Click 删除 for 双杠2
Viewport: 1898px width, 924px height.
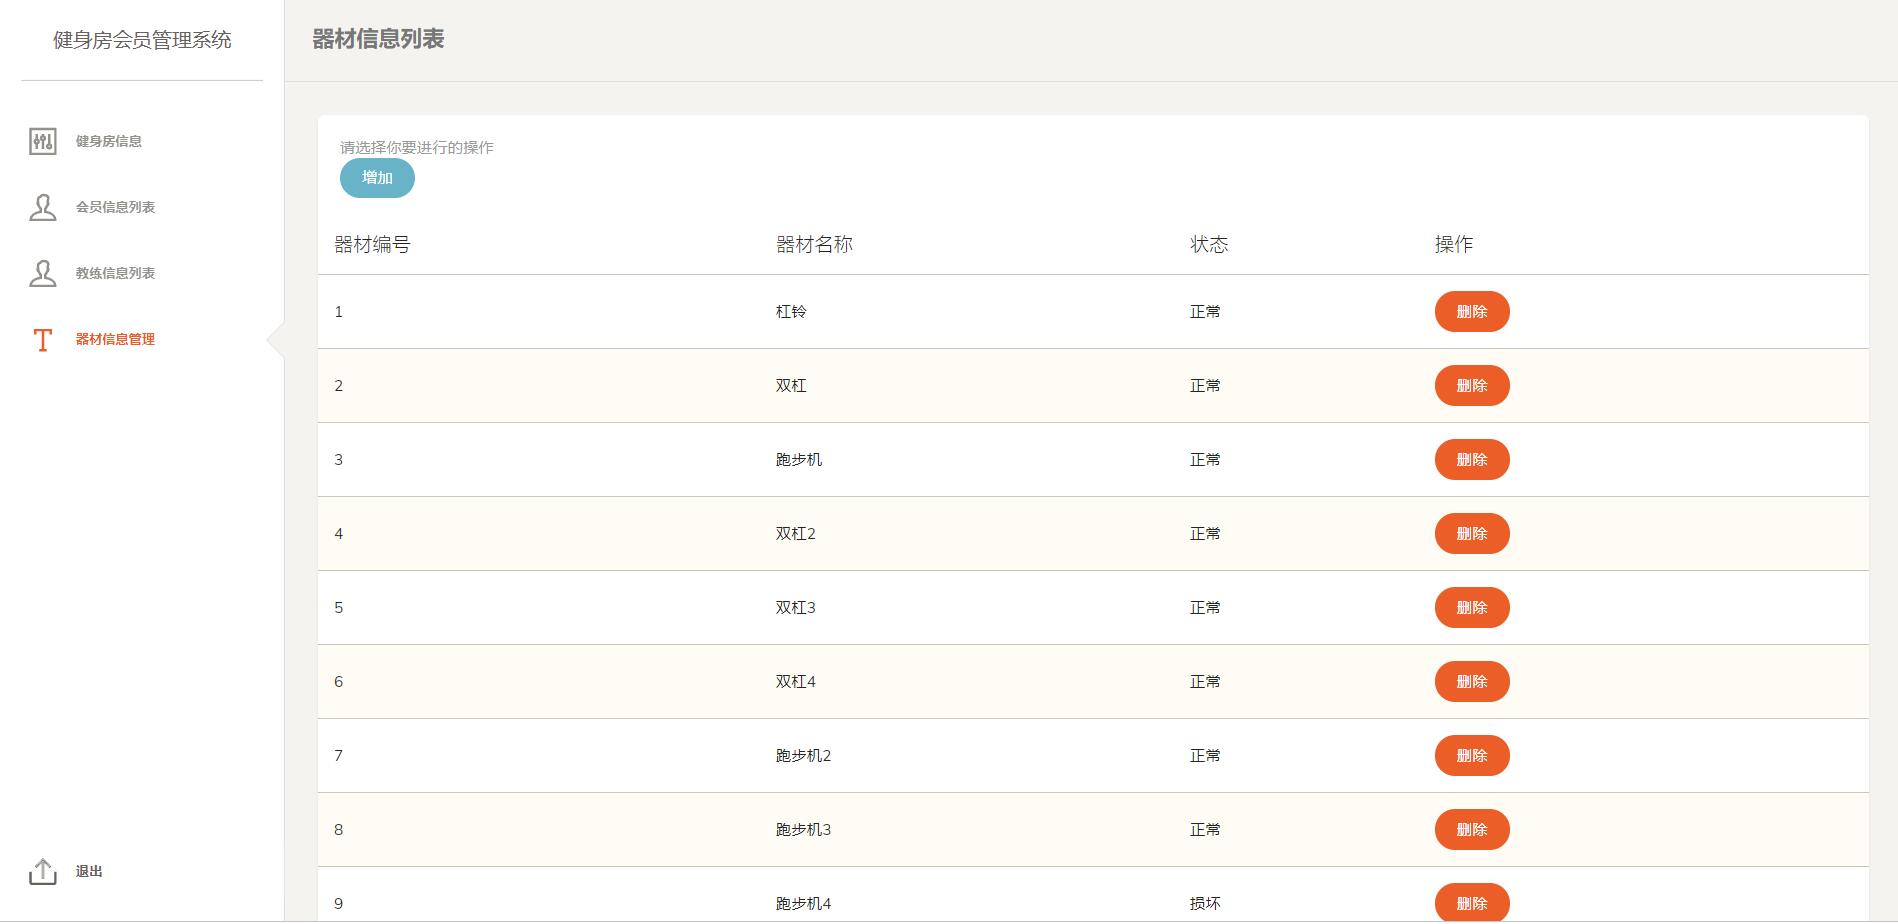tap(1471, 534)
